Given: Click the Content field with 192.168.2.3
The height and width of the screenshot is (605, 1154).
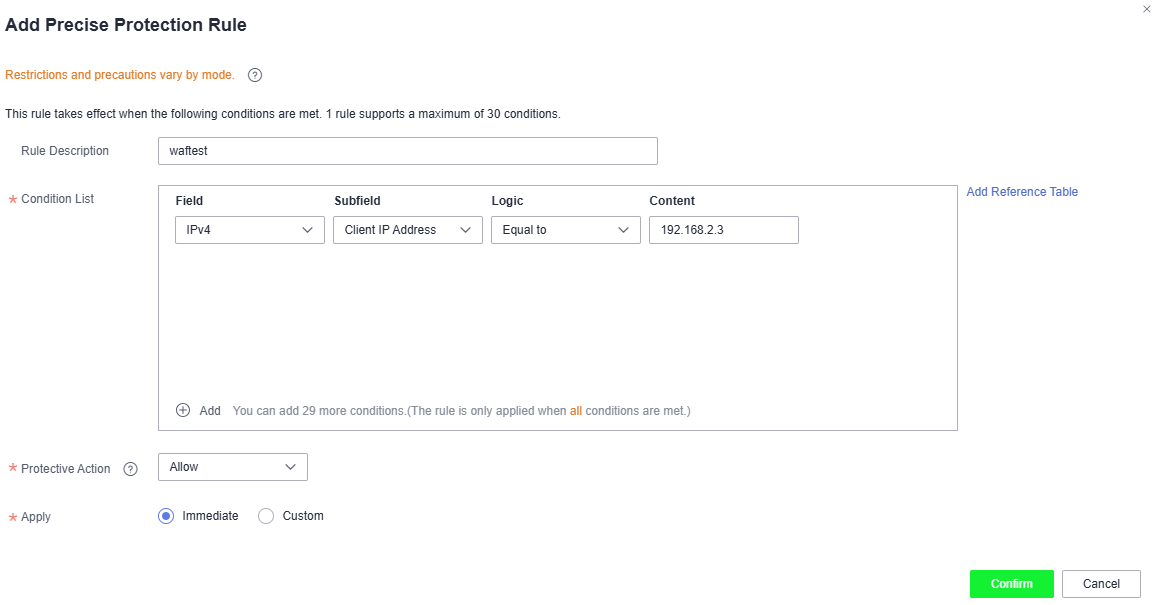Looking at the screenshot, I should 723,230.
